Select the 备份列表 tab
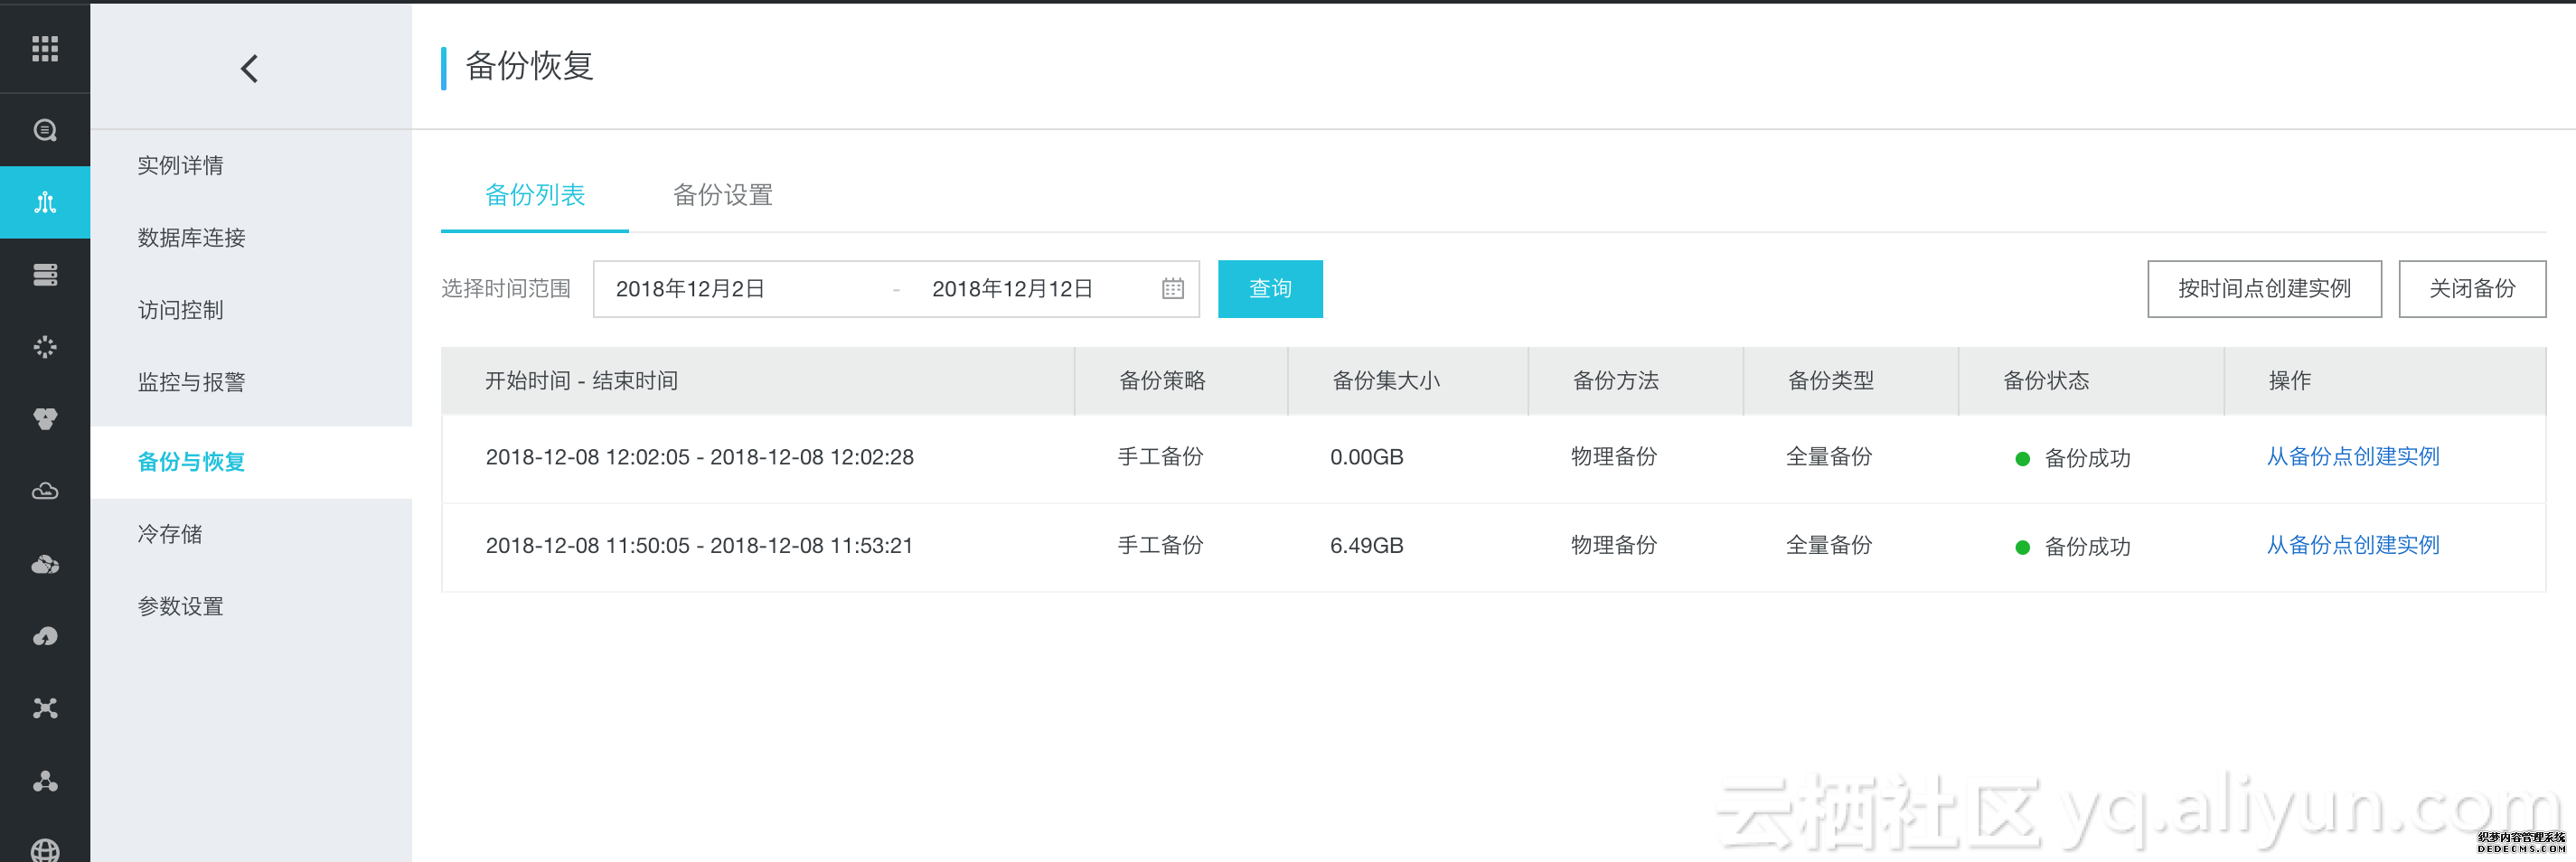The width and height of the screenshot is (2576, 862). (534, 195)
